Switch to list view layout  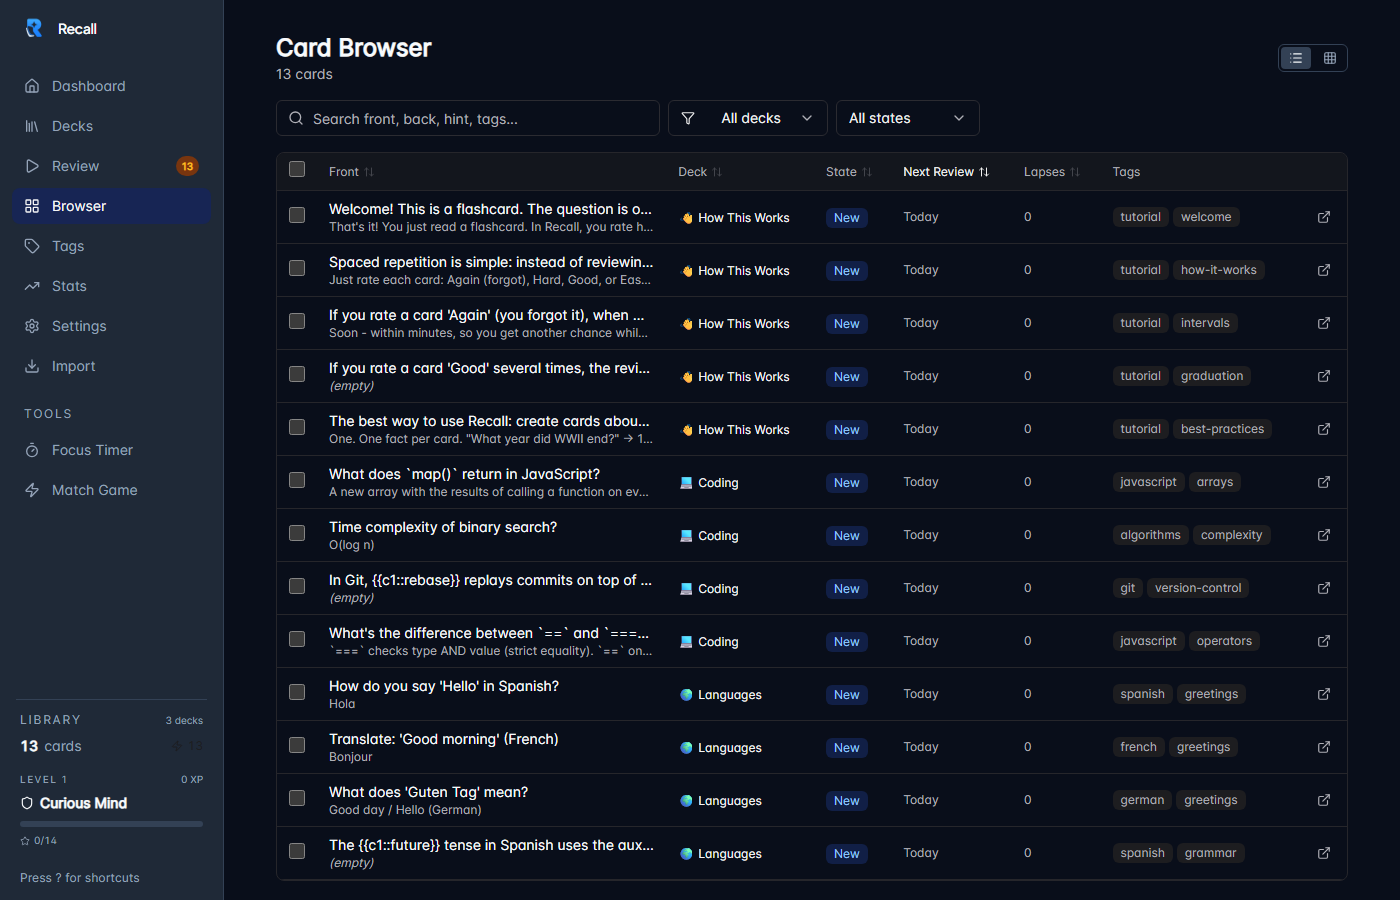tap(1296, 58)
